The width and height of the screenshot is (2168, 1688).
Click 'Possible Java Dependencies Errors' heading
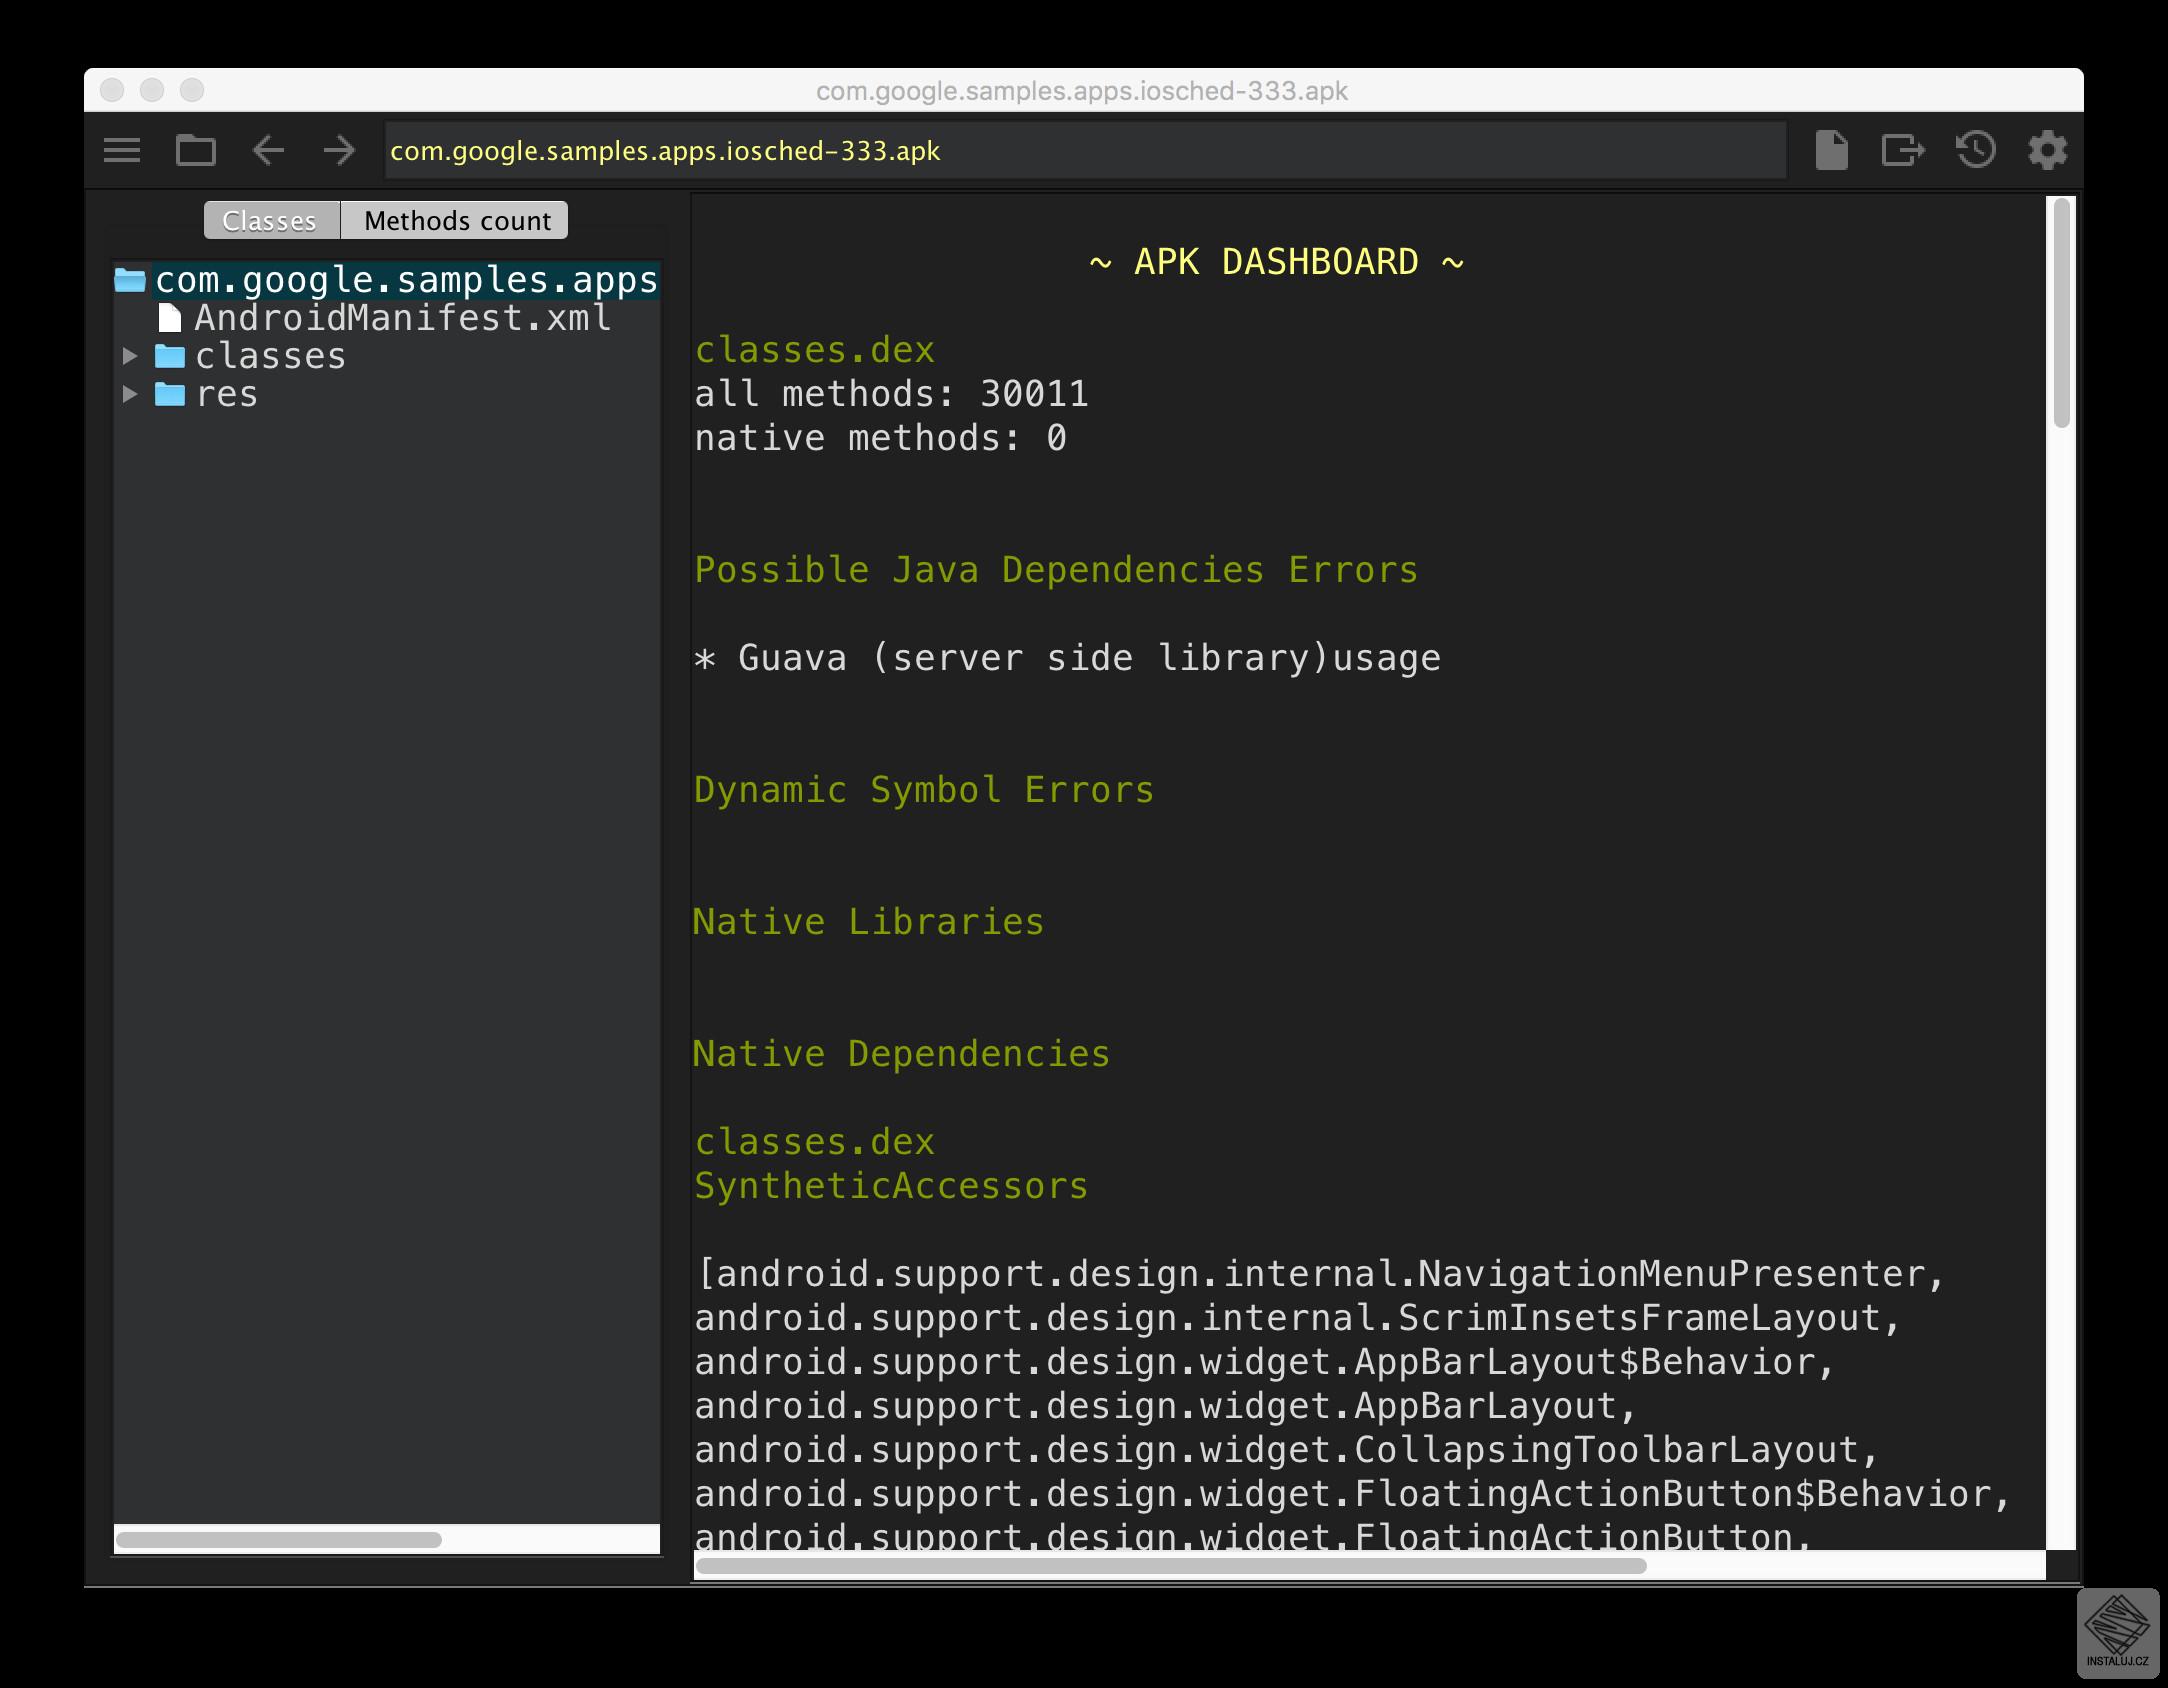pos(1056,570)
